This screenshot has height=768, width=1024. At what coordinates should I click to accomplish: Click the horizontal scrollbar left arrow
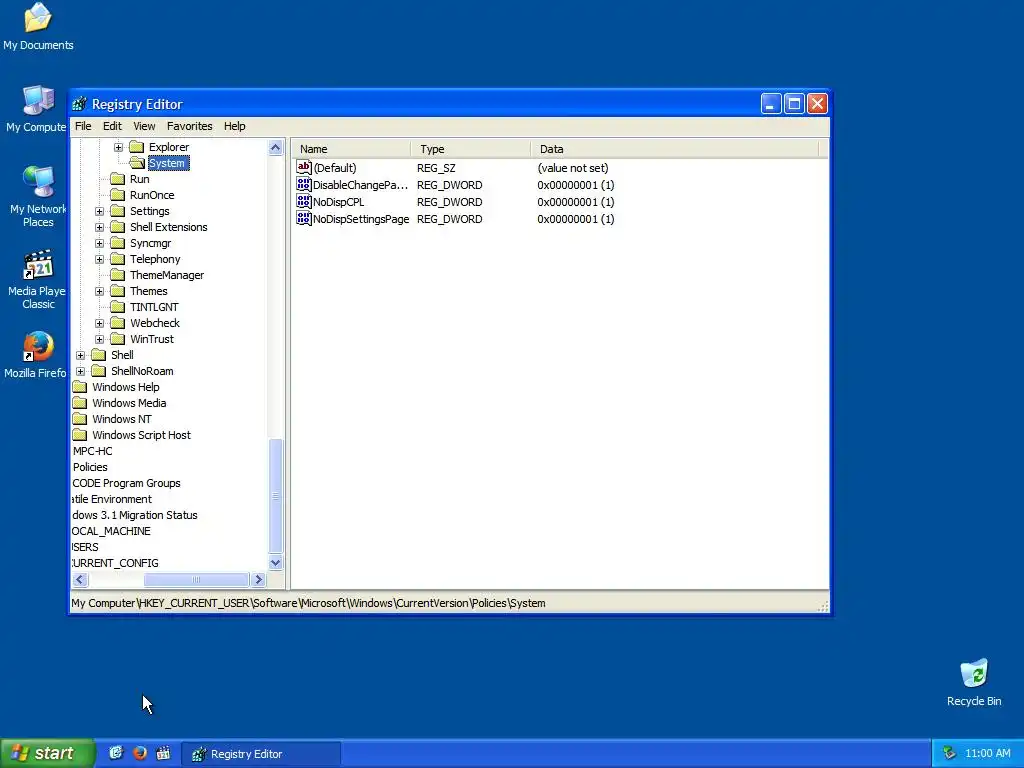(x=80, y=579)
